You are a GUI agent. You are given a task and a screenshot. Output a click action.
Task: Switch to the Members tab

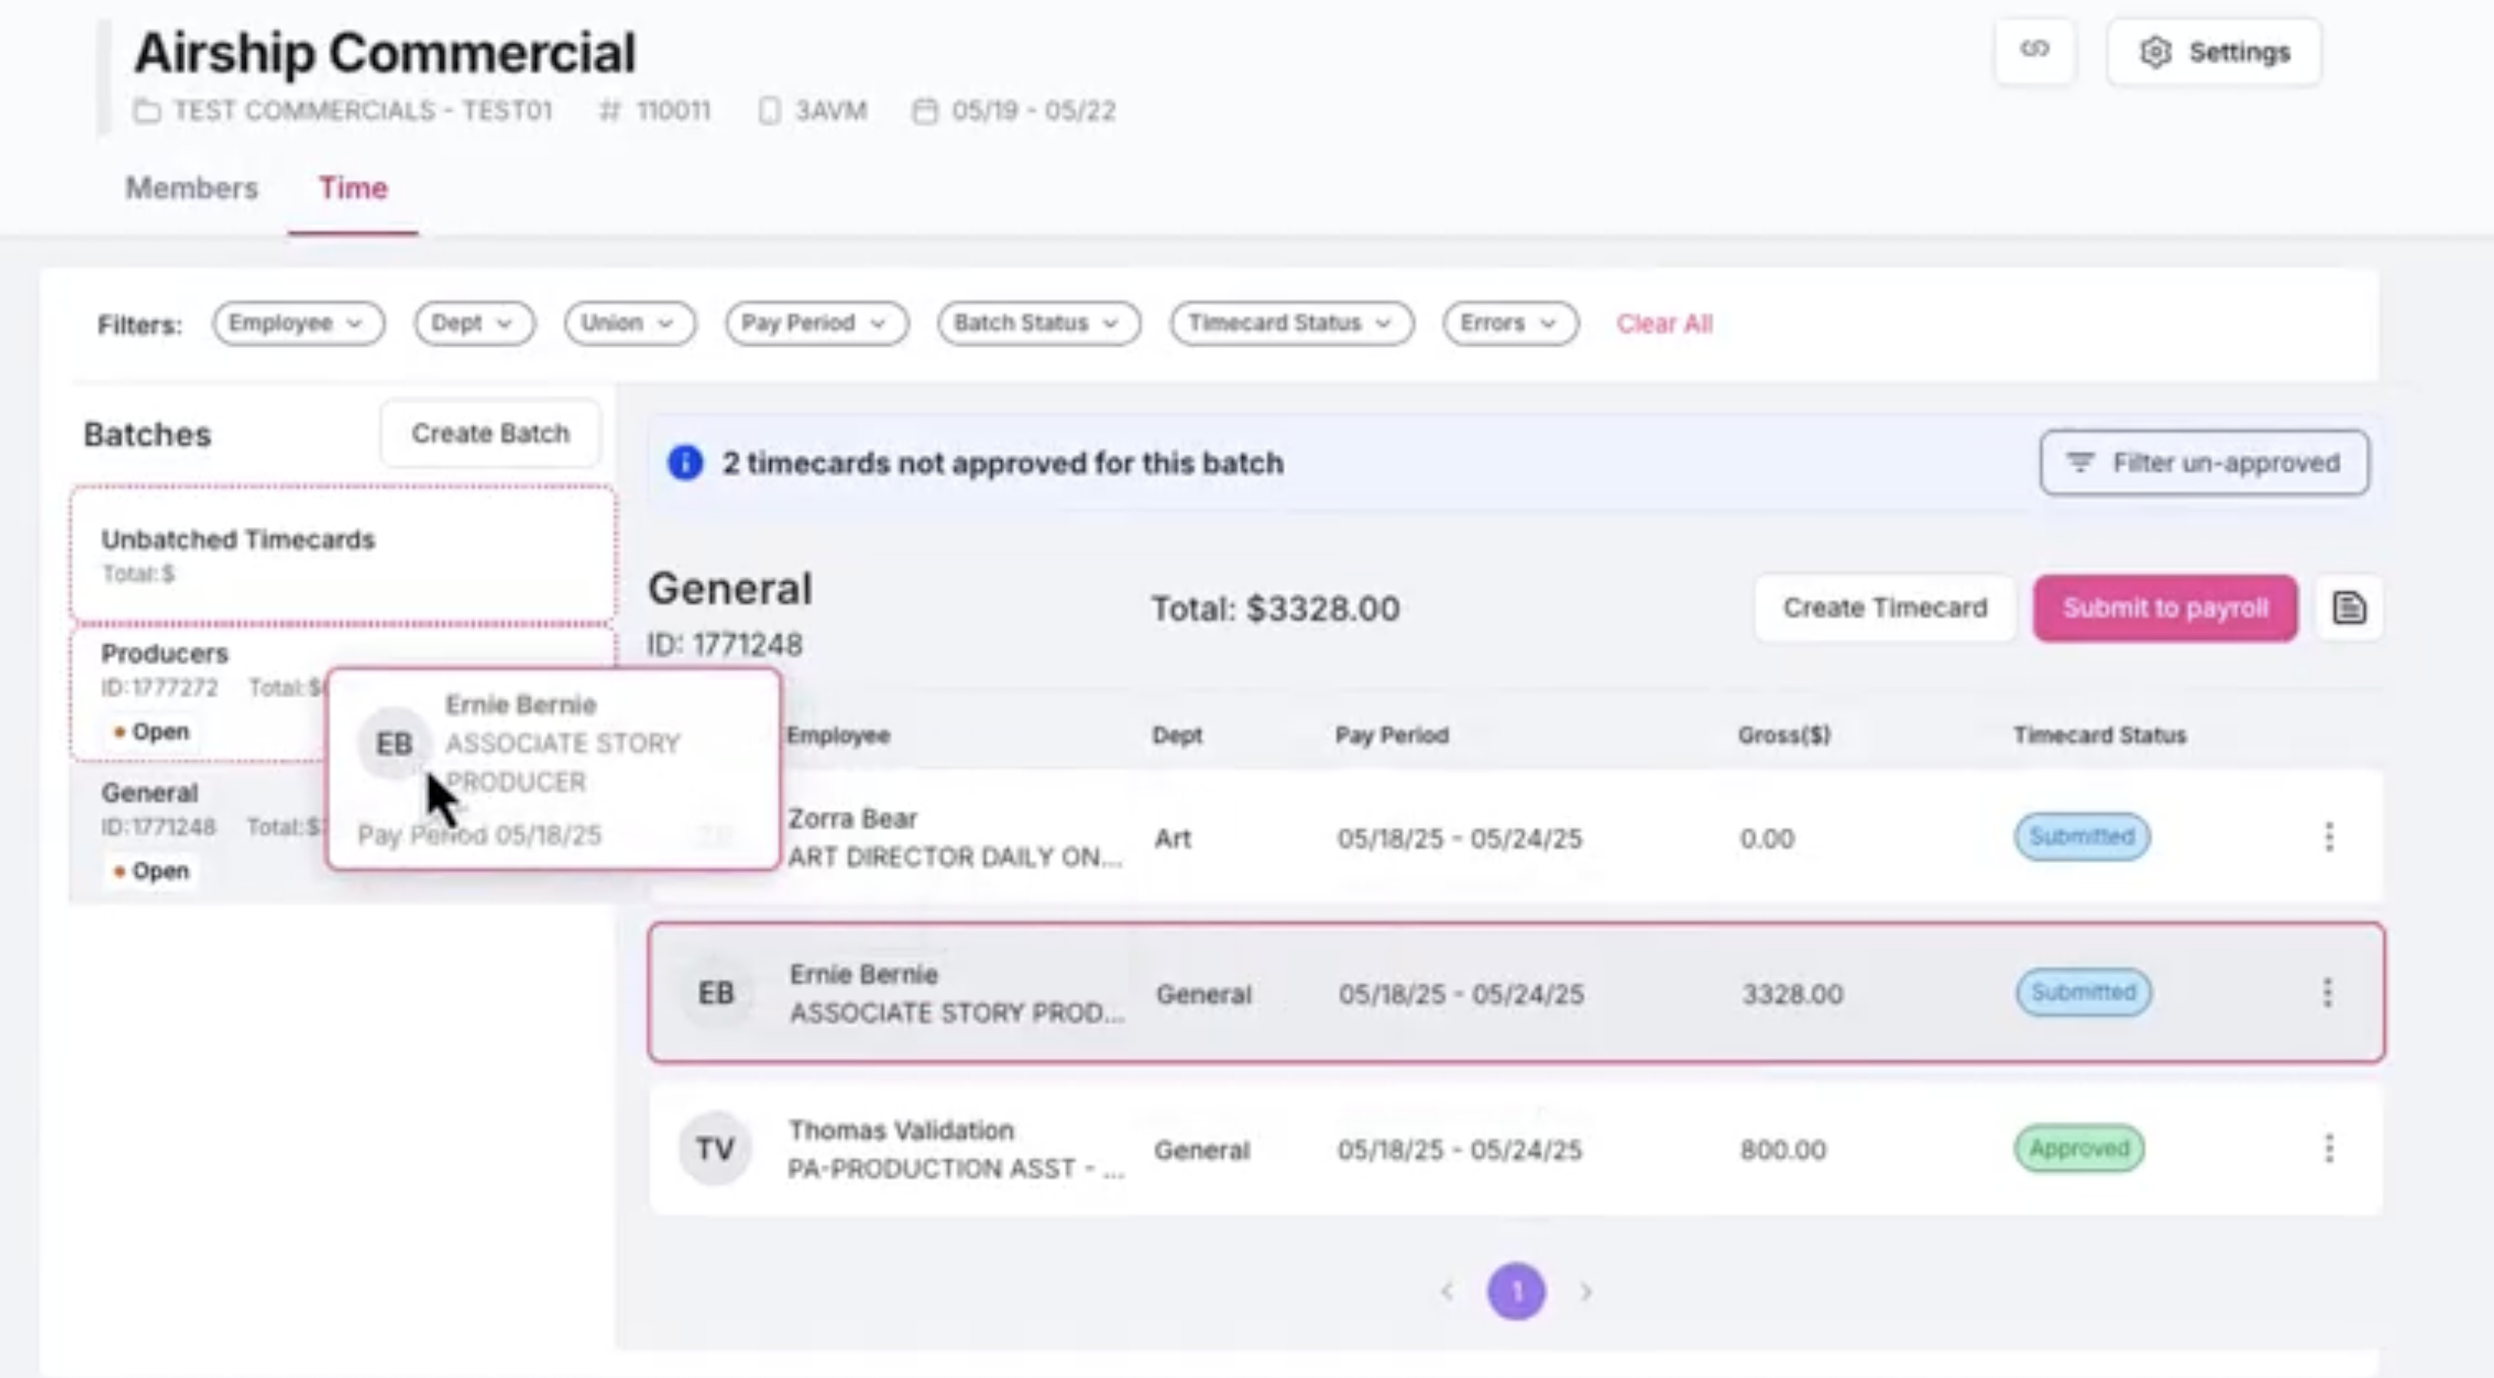[x=192, y=188]
